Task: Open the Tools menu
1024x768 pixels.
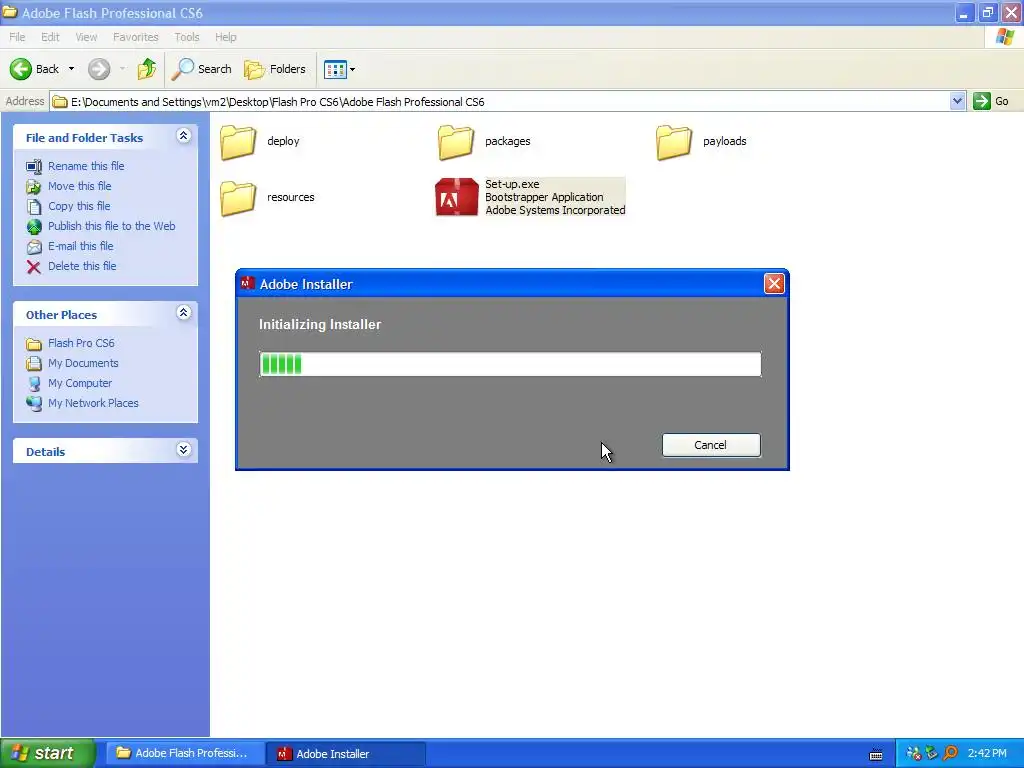Action: 187,37
